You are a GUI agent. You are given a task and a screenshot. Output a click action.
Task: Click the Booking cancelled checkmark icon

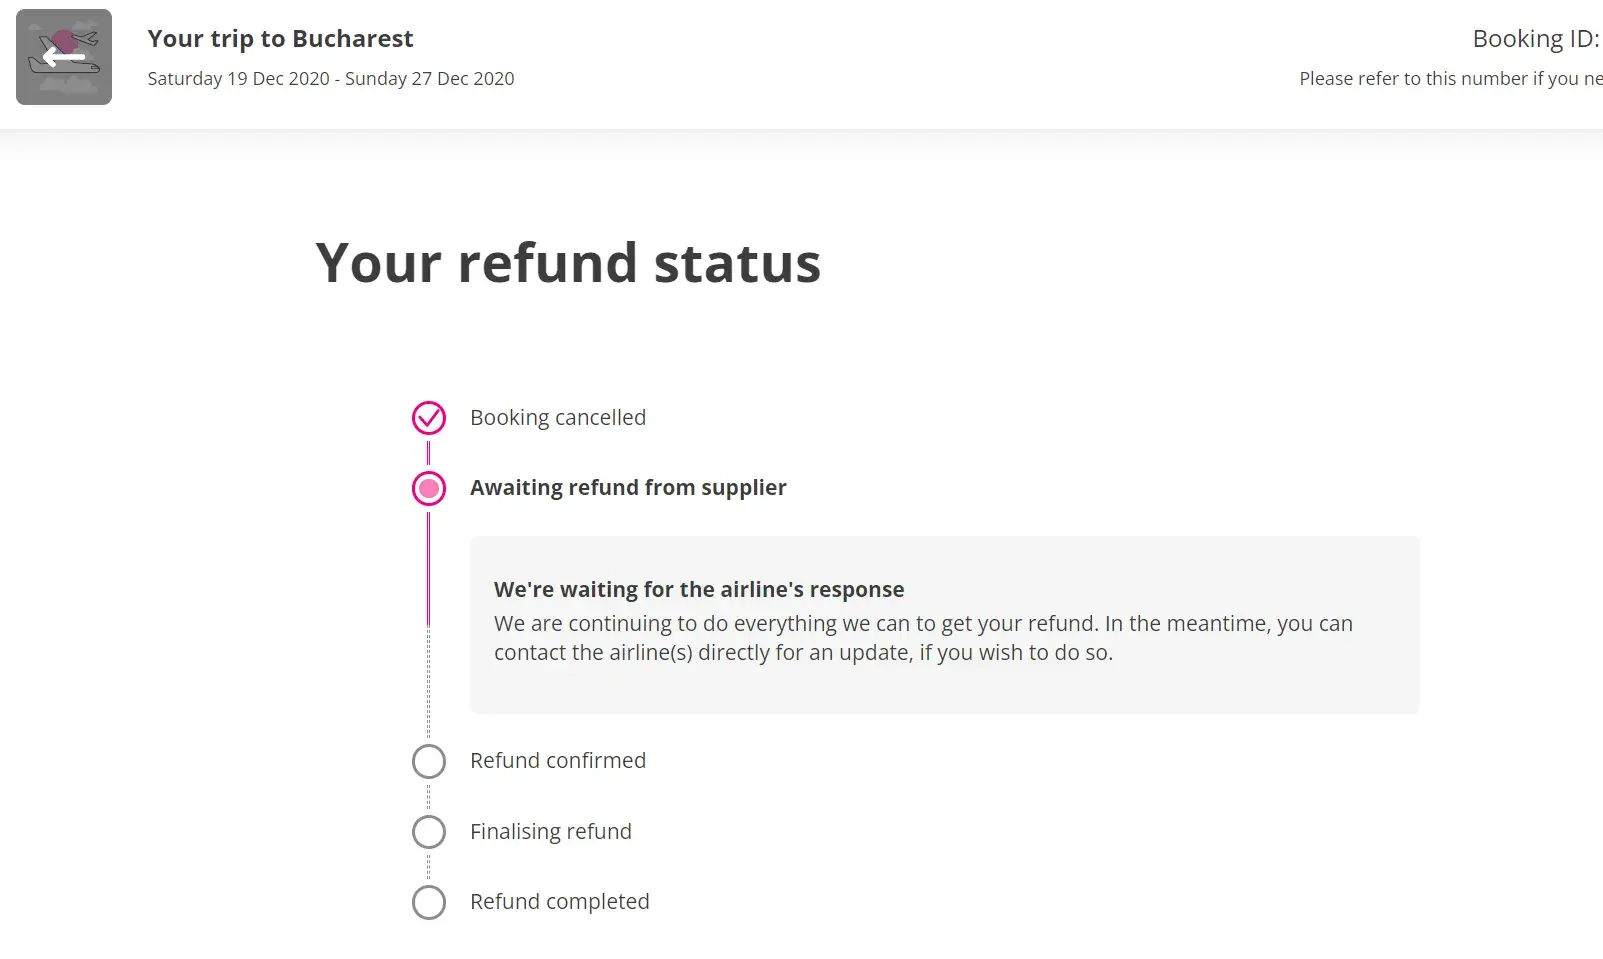(x=429, y=418)
